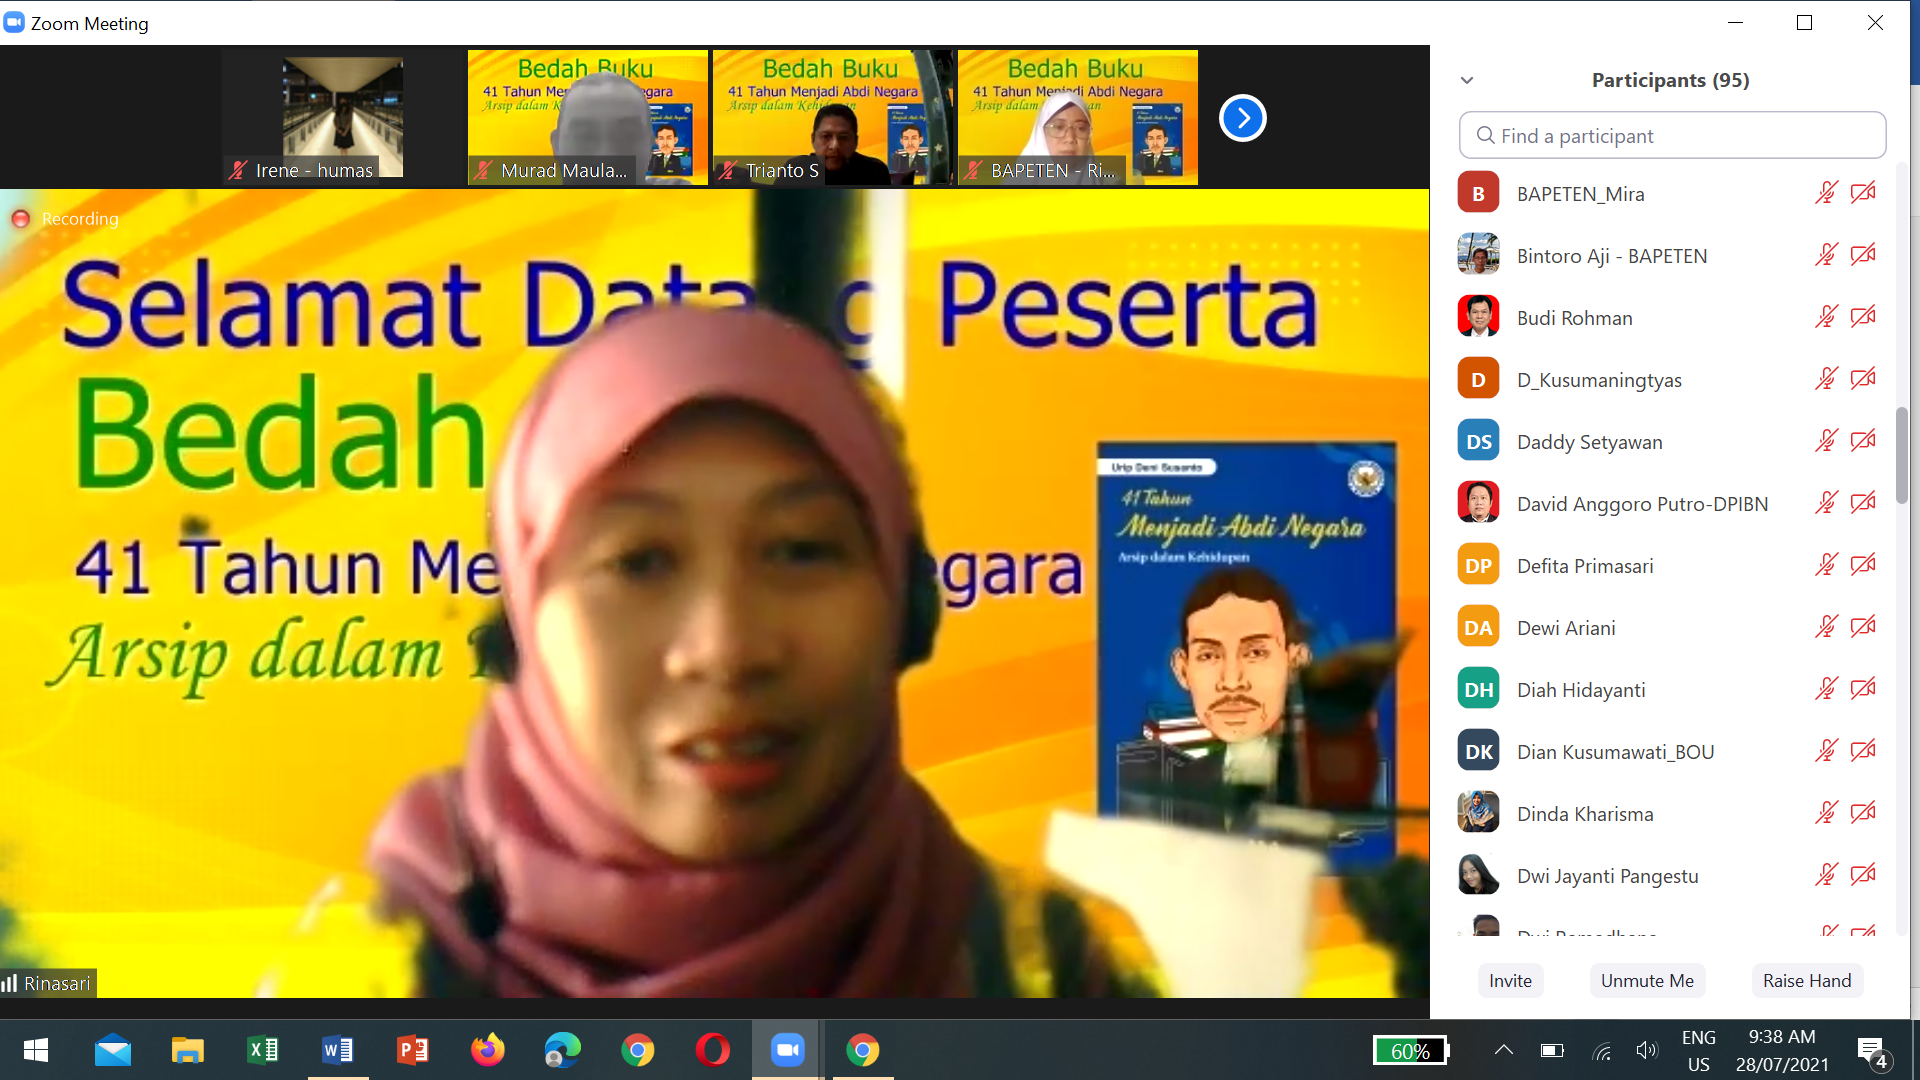Click the Recording indicator
The height and width of the screenshot is (1080, 1920).
(x=66, y=219)
